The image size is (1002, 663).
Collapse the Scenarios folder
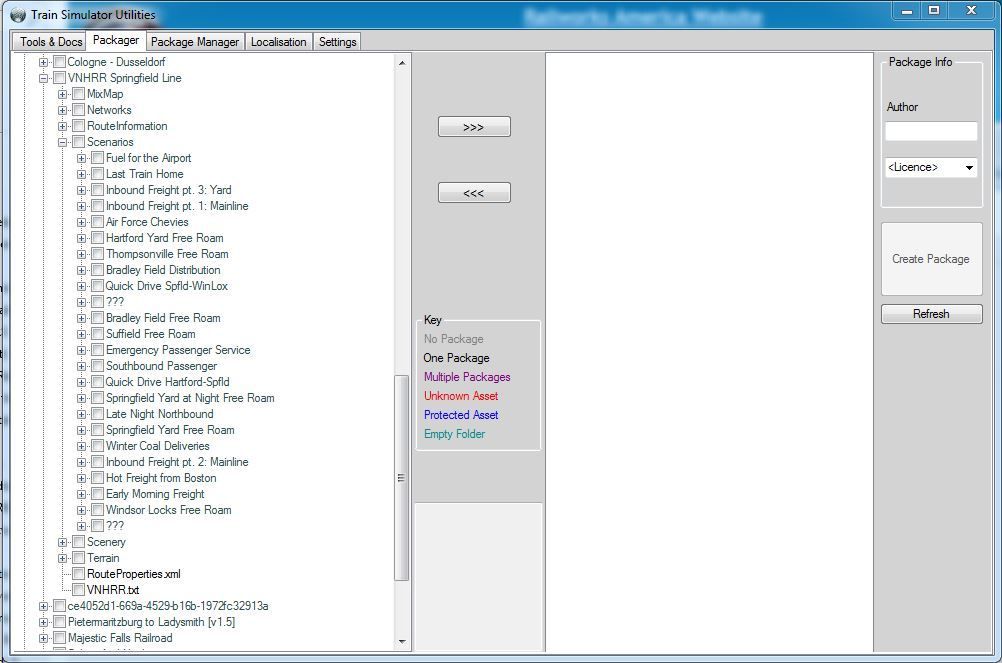tap(63, 142)
